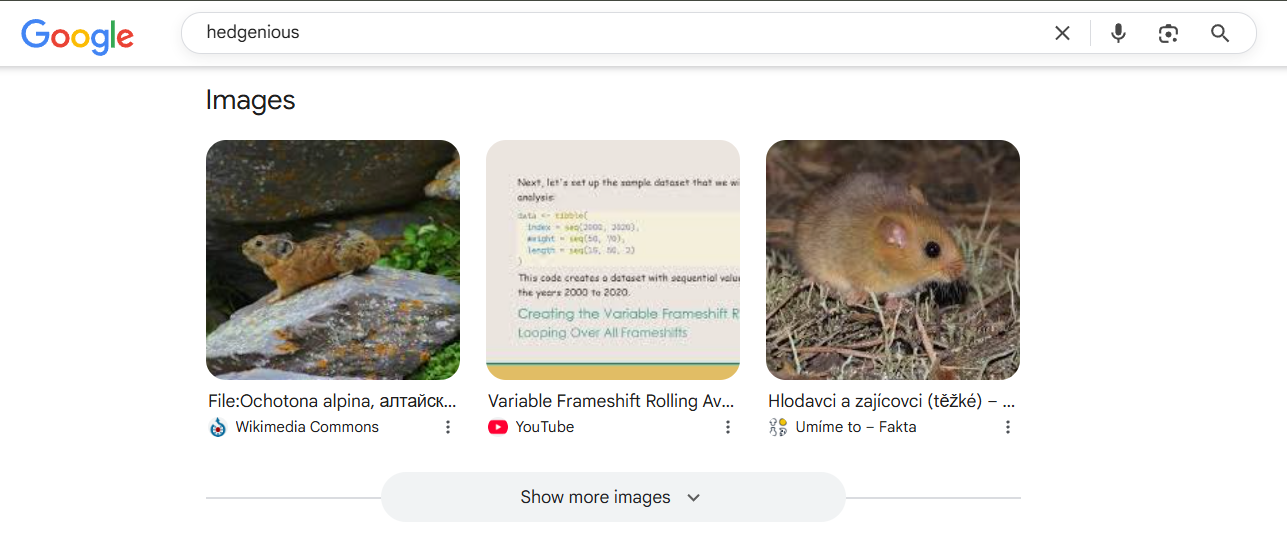
Task: Open Variable Frameshift Rolling Av... title link
Action: coord(611,401)
